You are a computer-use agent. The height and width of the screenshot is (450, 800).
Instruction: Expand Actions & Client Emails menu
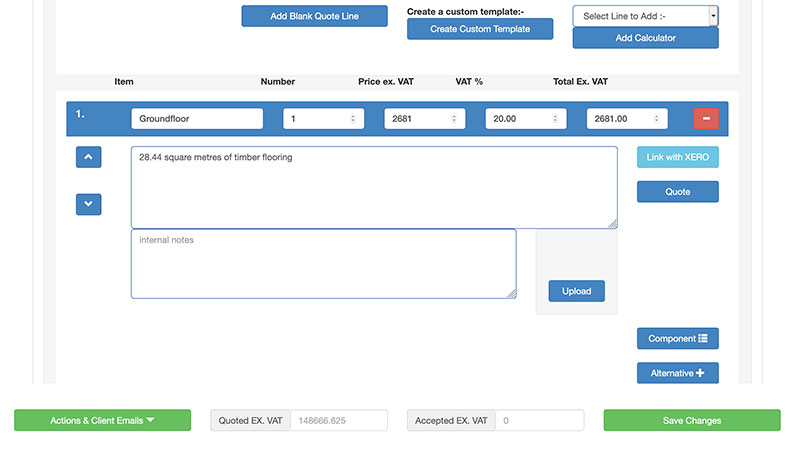102,421
